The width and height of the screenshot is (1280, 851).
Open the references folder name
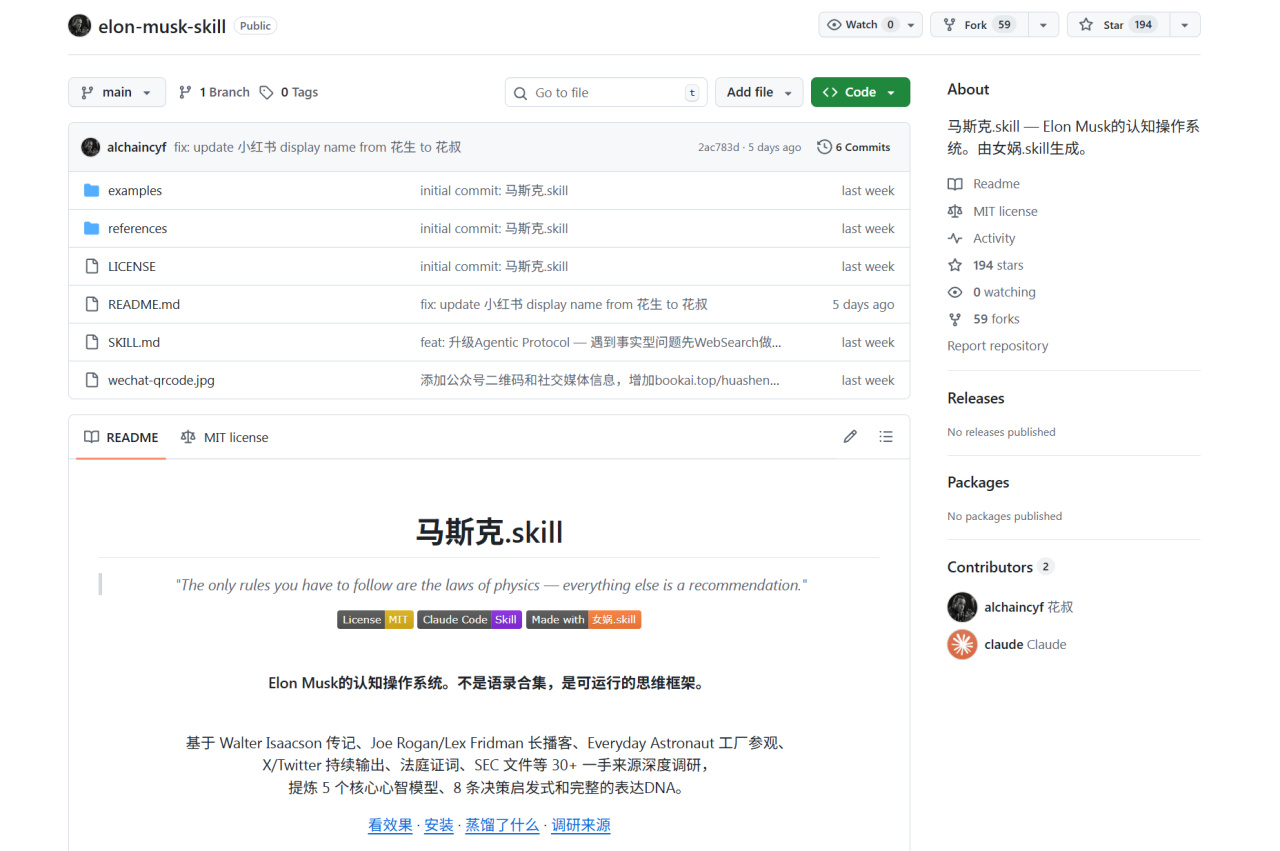[x=138, y=229]
